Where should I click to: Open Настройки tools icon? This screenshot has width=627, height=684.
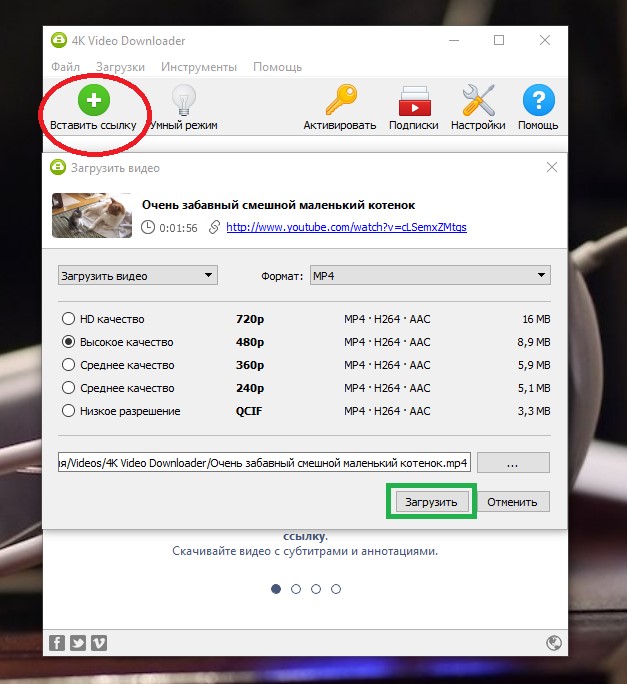pyautogui.click(x=478, y=101)
